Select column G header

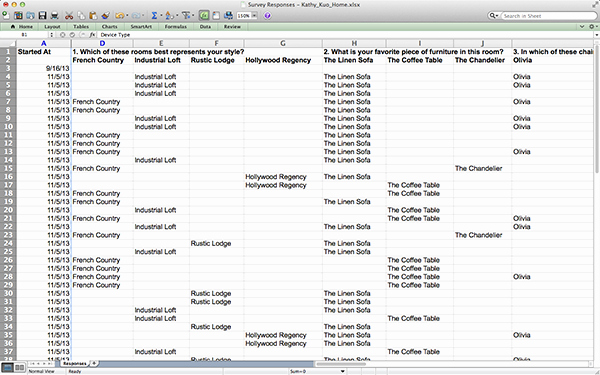click(x=283, y=43)
